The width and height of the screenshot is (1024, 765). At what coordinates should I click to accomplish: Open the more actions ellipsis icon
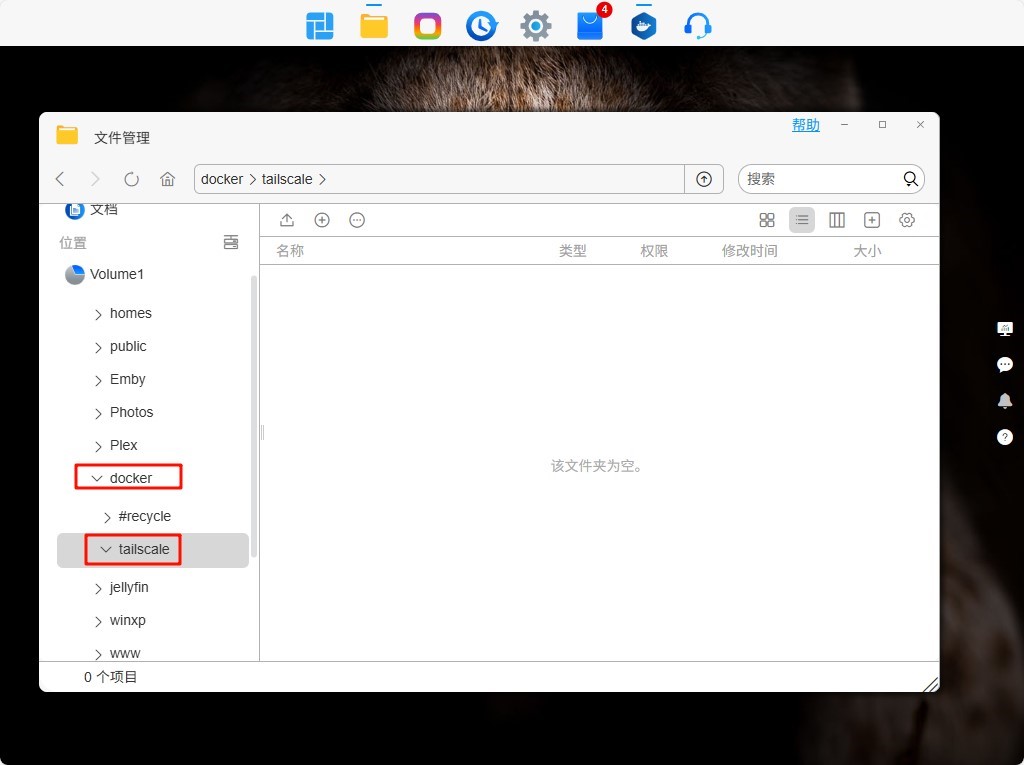pos(357,220)
